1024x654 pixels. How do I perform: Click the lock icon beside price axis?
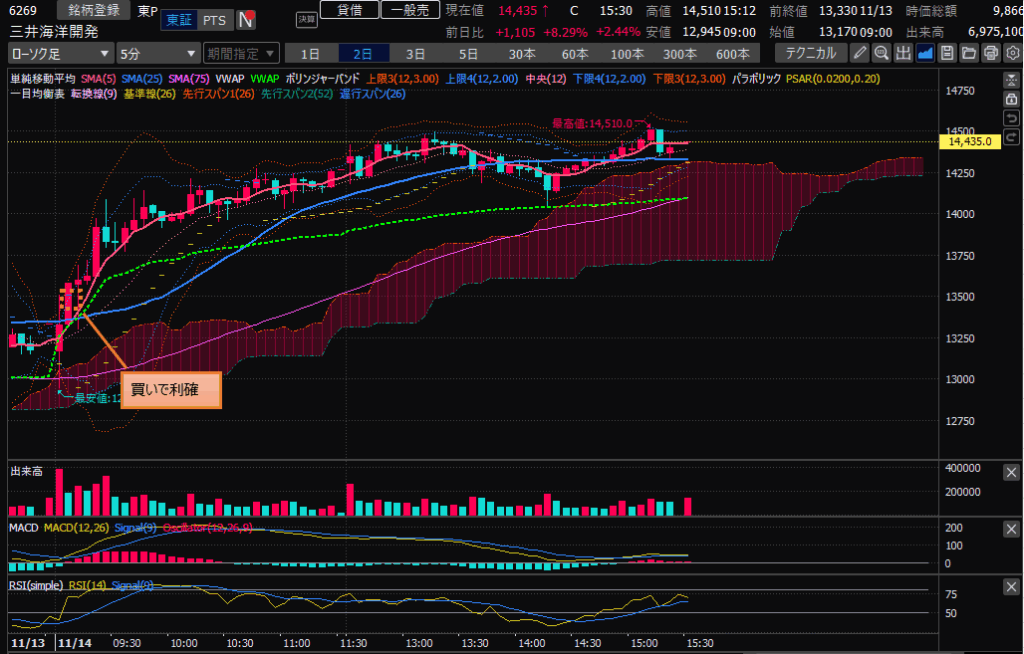click(x=1011, y=99)
